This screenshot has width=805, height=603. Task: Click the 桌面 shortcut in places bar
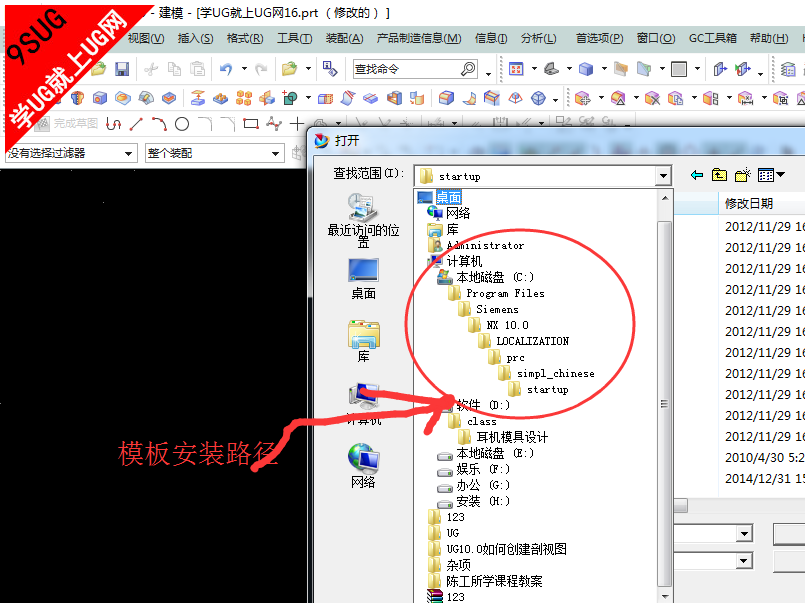click(363, 279)
